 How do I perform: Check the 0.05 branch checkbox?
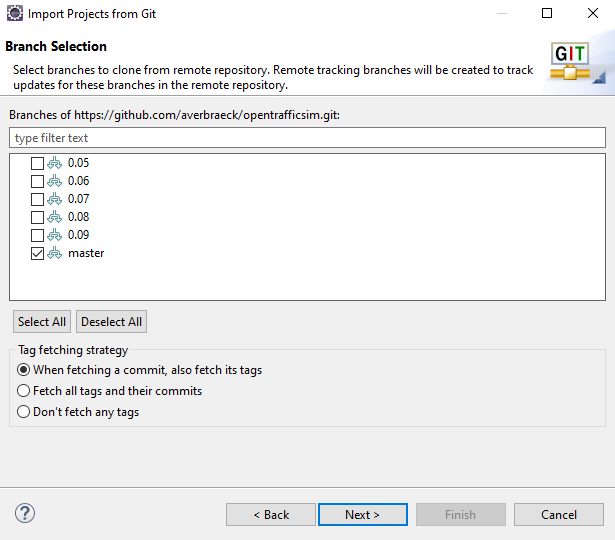(37, 163)
